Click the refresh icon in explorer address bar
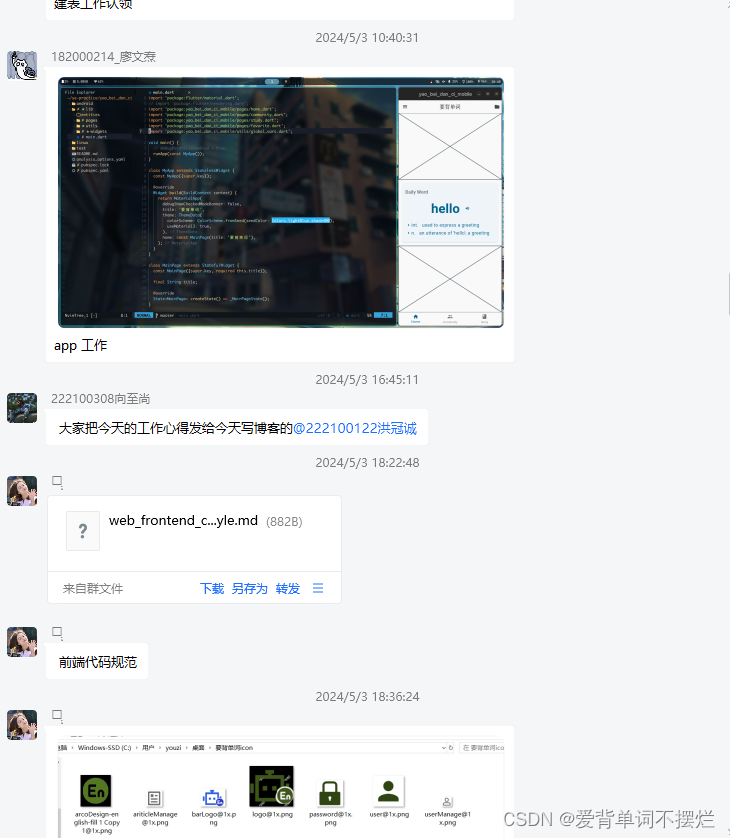730x838 pixels. [x=451, y=748]
